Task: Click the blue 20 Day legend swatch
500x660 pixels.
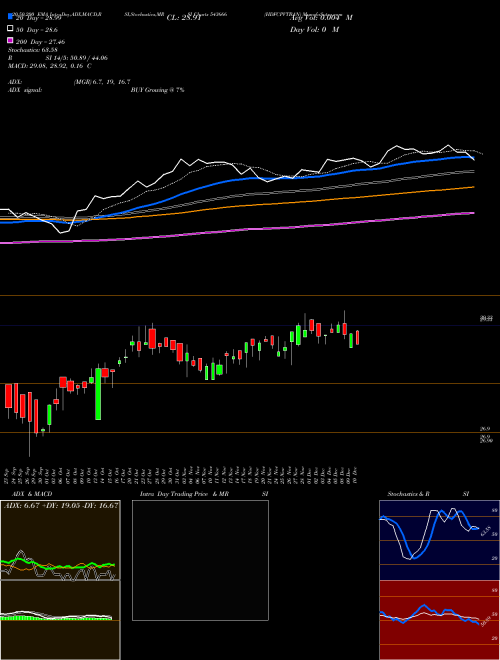Action: click(10, 16)
